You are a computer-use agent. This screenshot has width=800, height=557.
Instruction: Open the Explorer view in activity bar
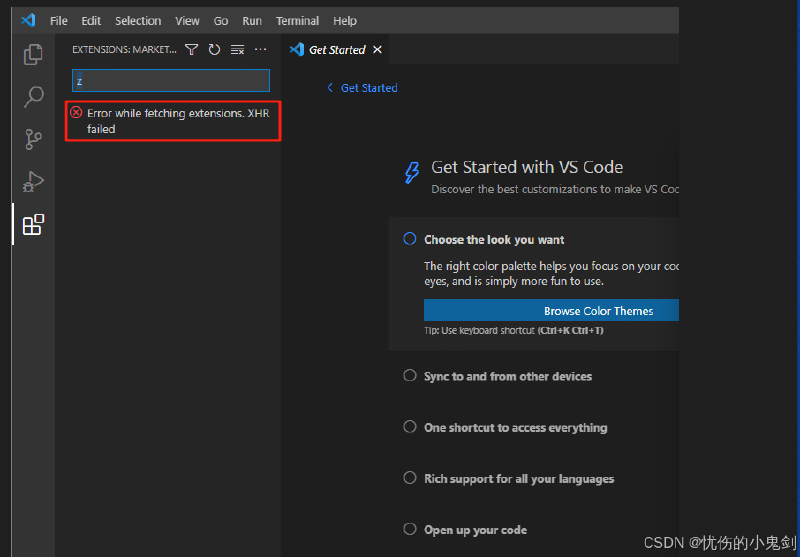[x=33, y=55]
